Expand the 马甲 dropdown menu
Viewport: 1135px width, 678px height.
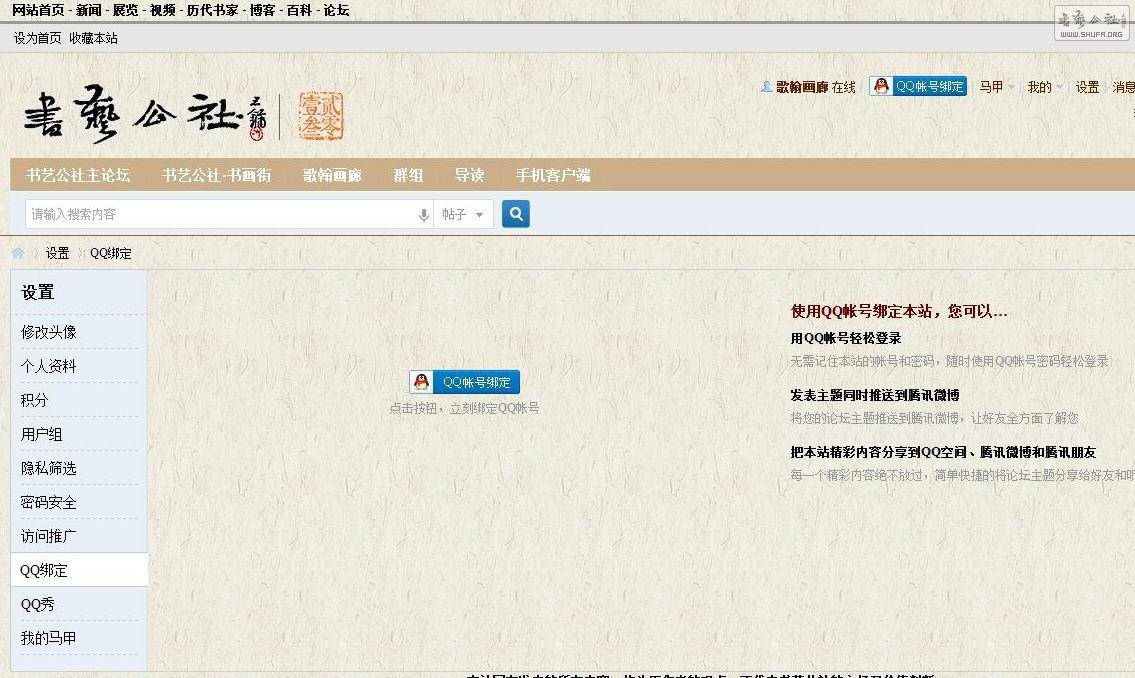(996, 87)
